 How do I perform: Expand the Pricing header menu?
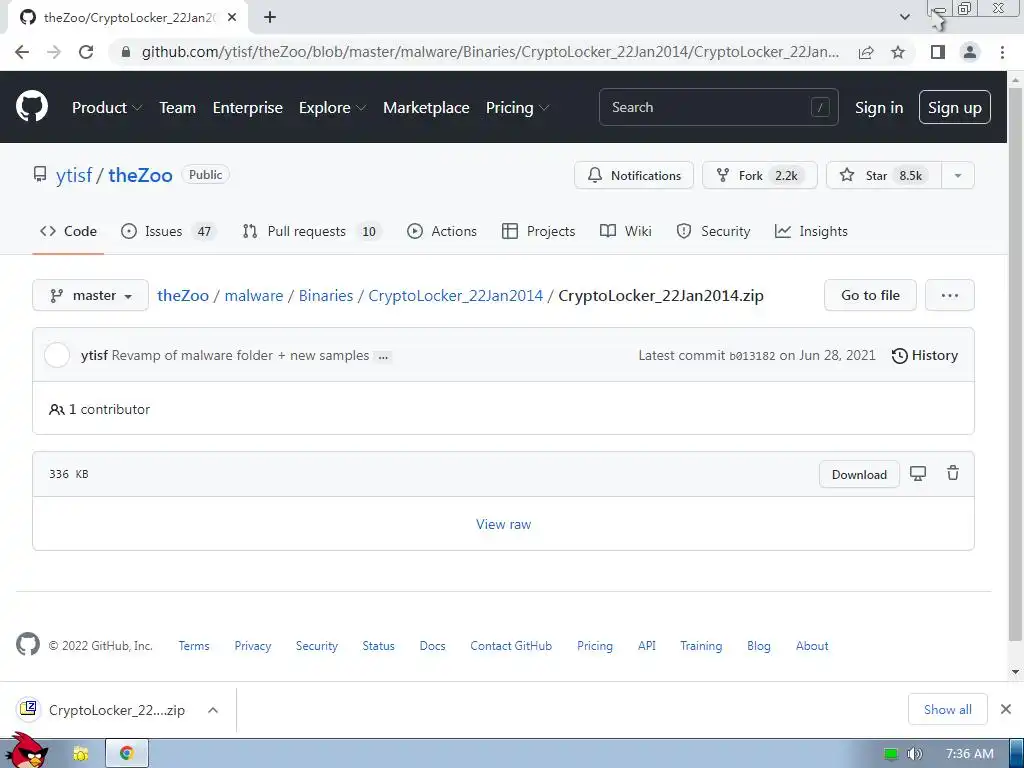click(517, 108)
